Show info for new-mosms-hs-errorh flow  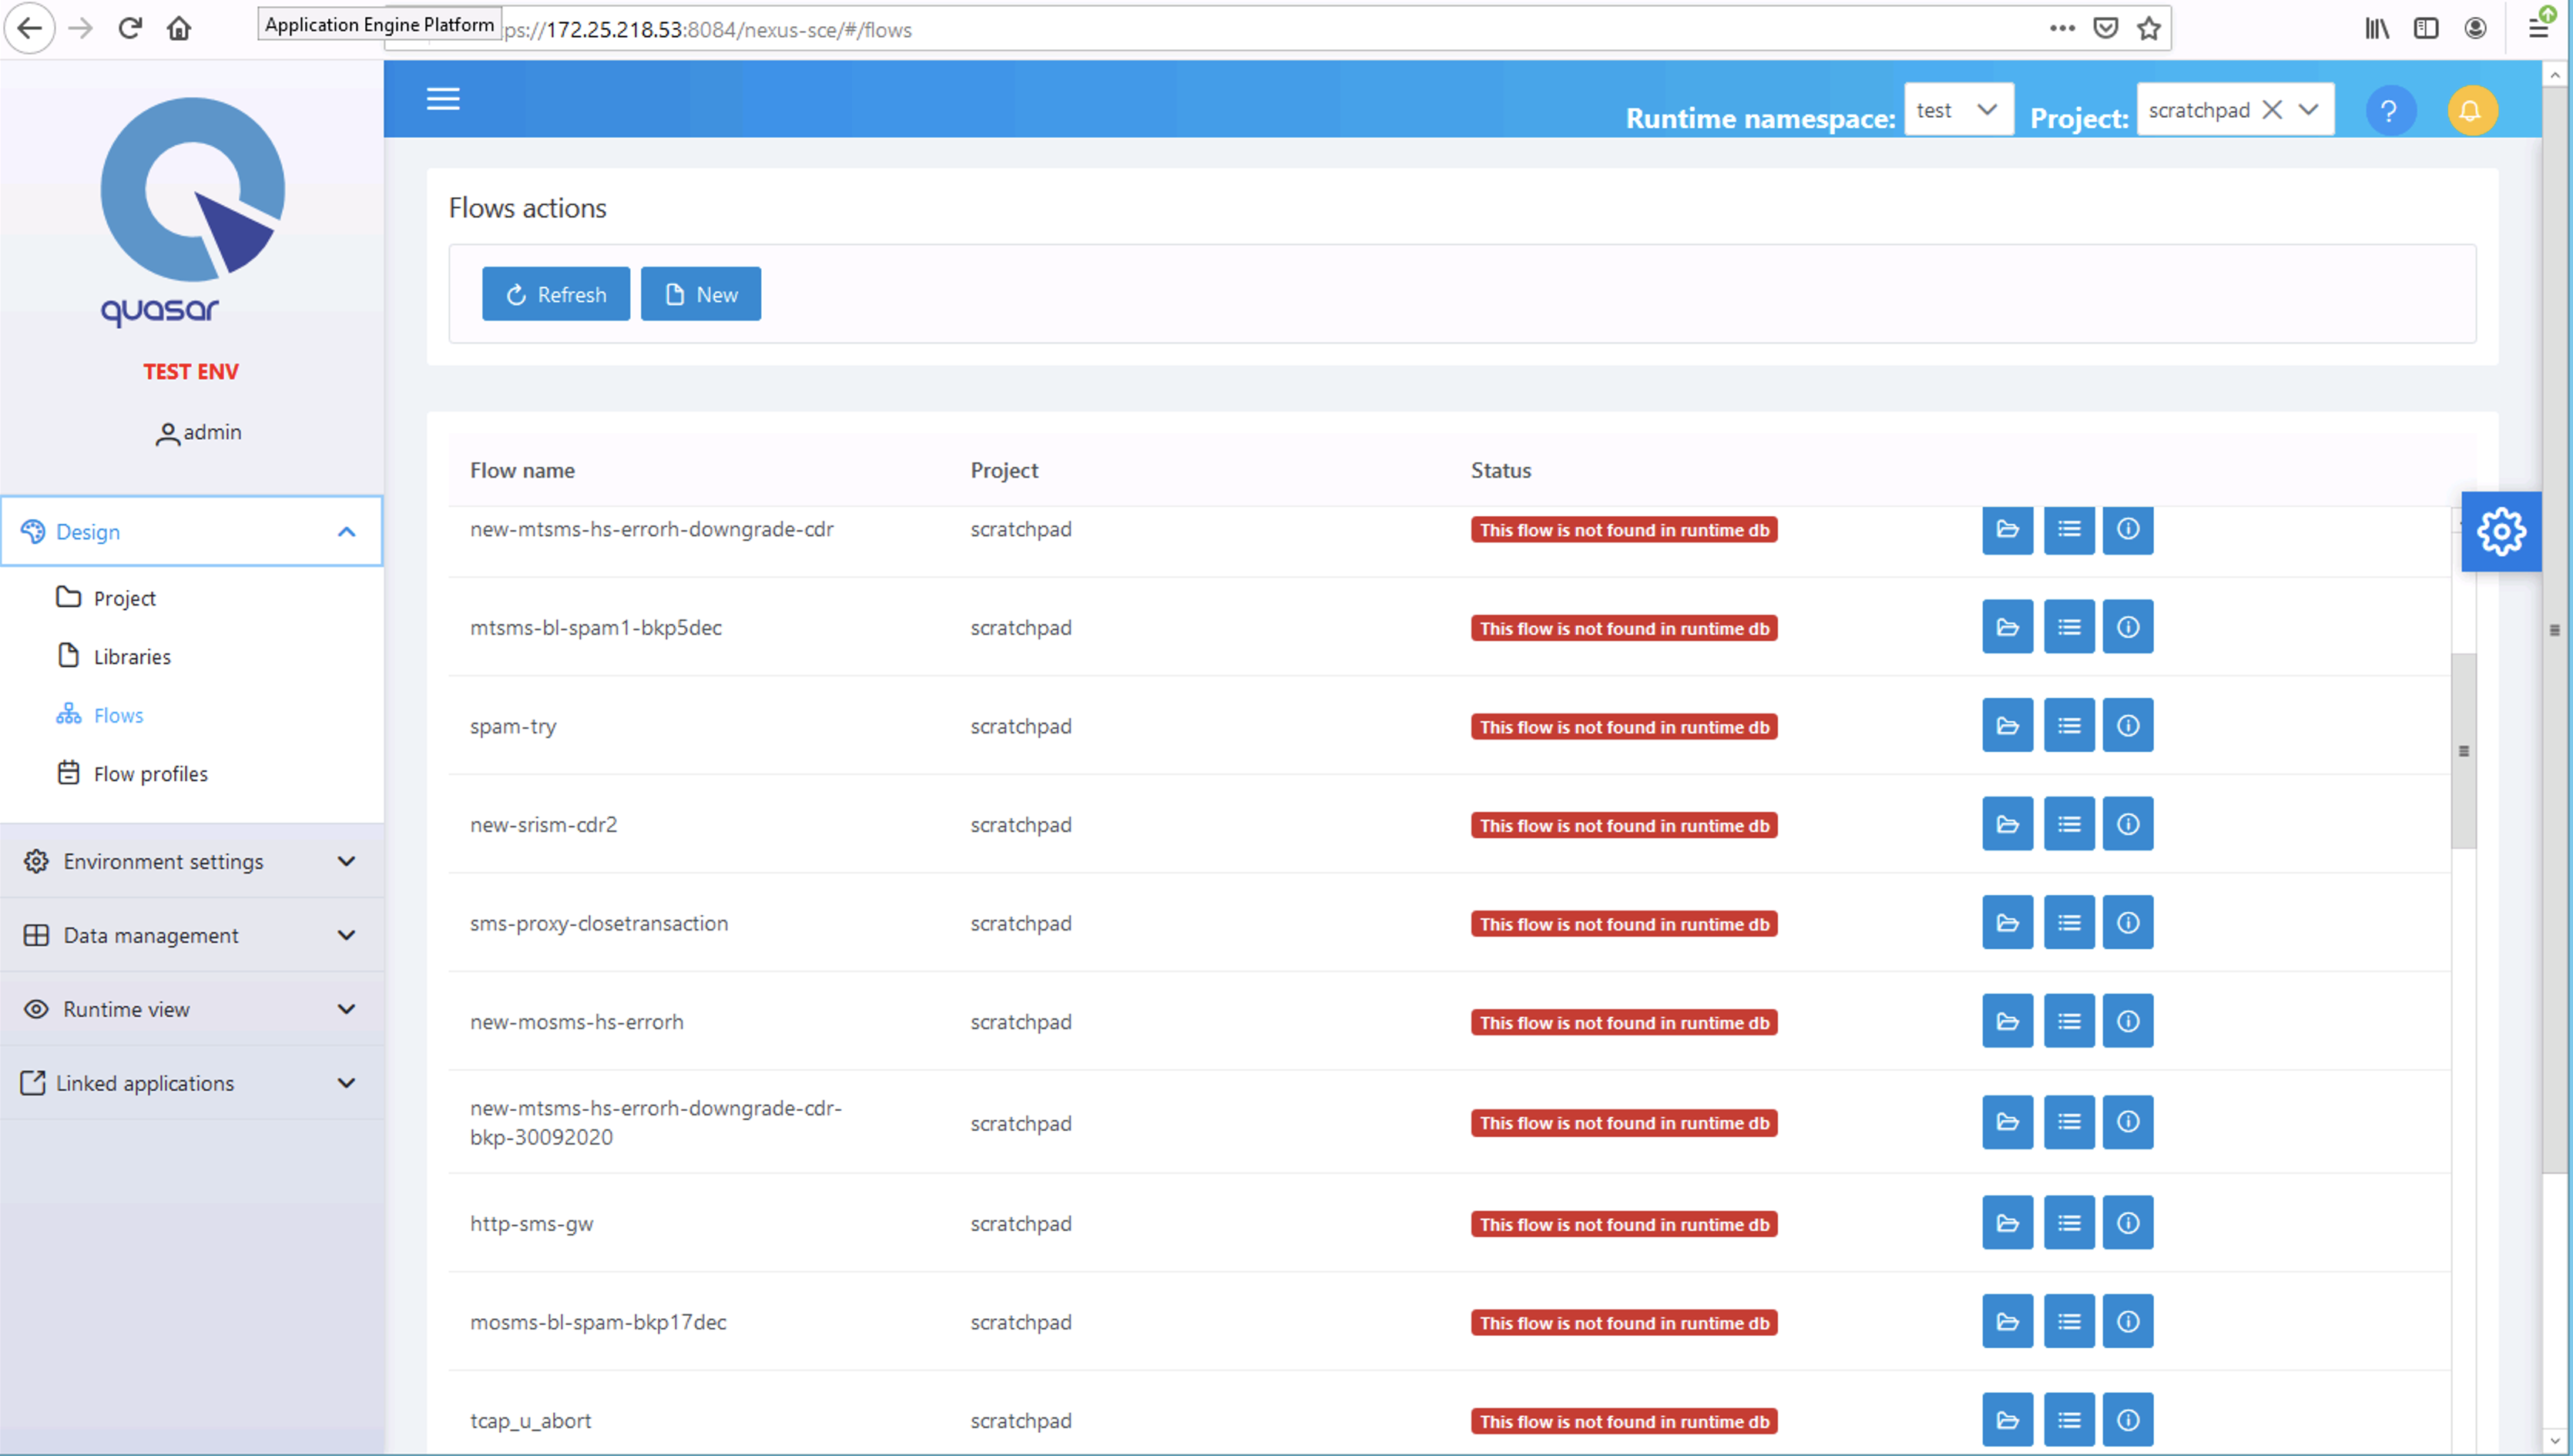coord(2127,1021)
